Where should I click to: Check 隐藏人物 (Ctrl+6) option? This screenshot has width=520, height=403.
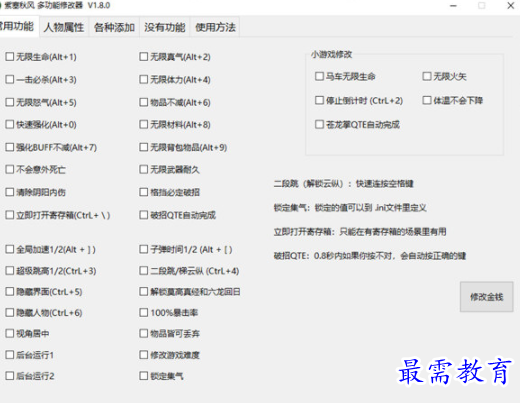pyautogui.click(x=10, y=313)
